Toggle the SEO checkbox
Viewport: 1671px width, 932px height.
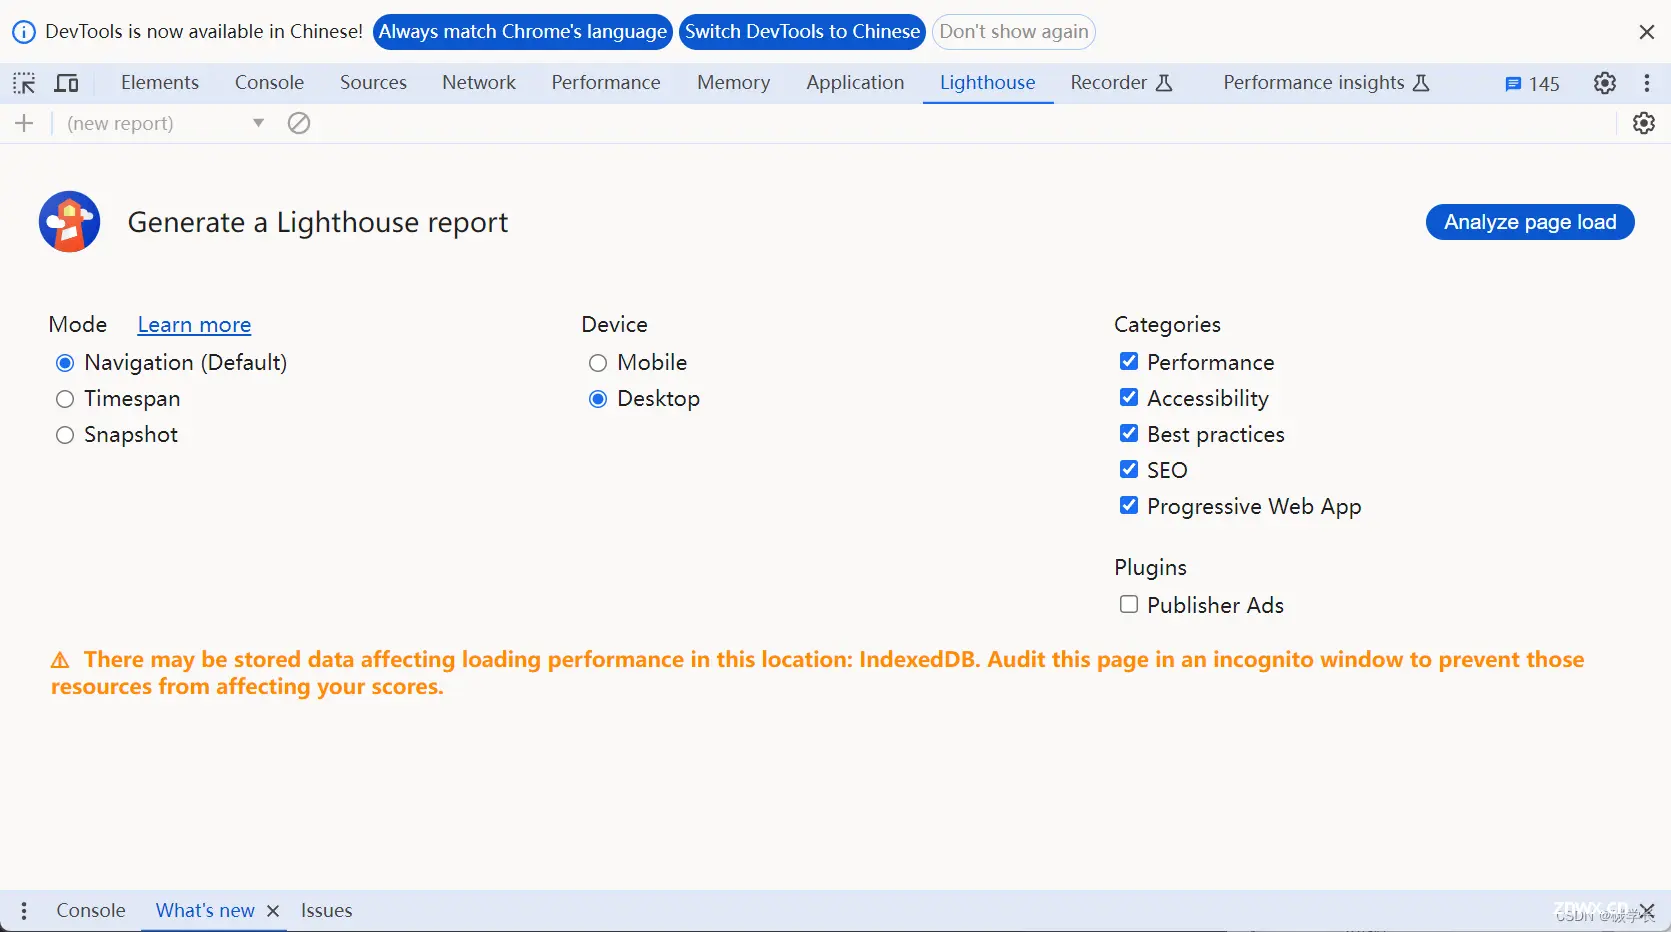[1129, 469]
